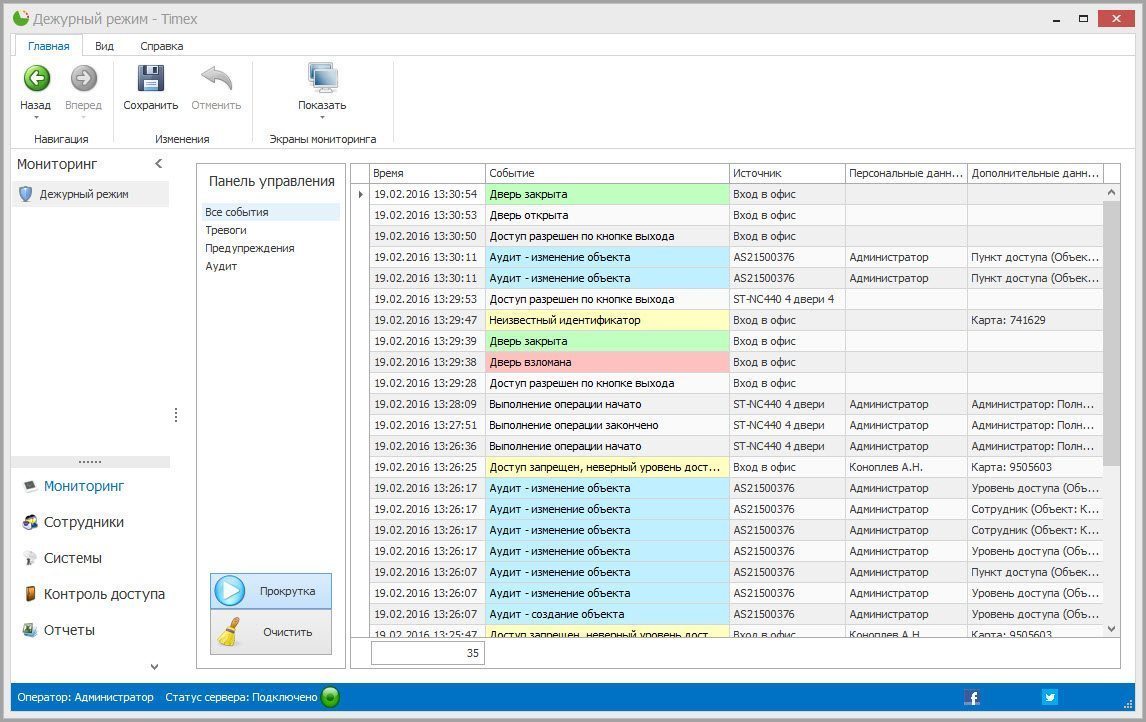Open Twitter icon in status bar

[x=1049, y=697]
